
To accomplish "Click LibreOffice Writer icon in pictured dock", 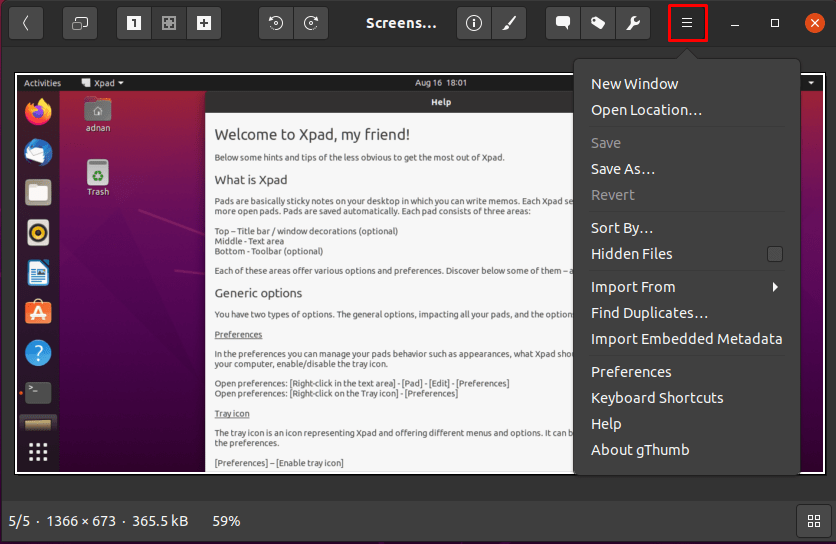I will point(38,273).
